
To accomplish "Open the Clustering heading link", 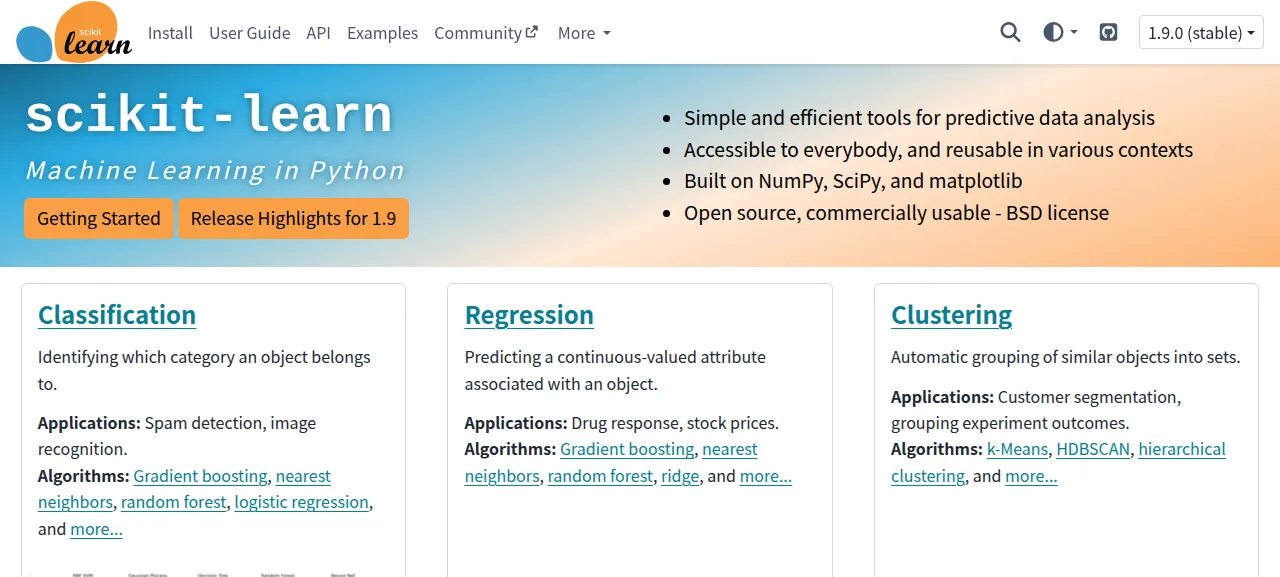I will [951, 315].
